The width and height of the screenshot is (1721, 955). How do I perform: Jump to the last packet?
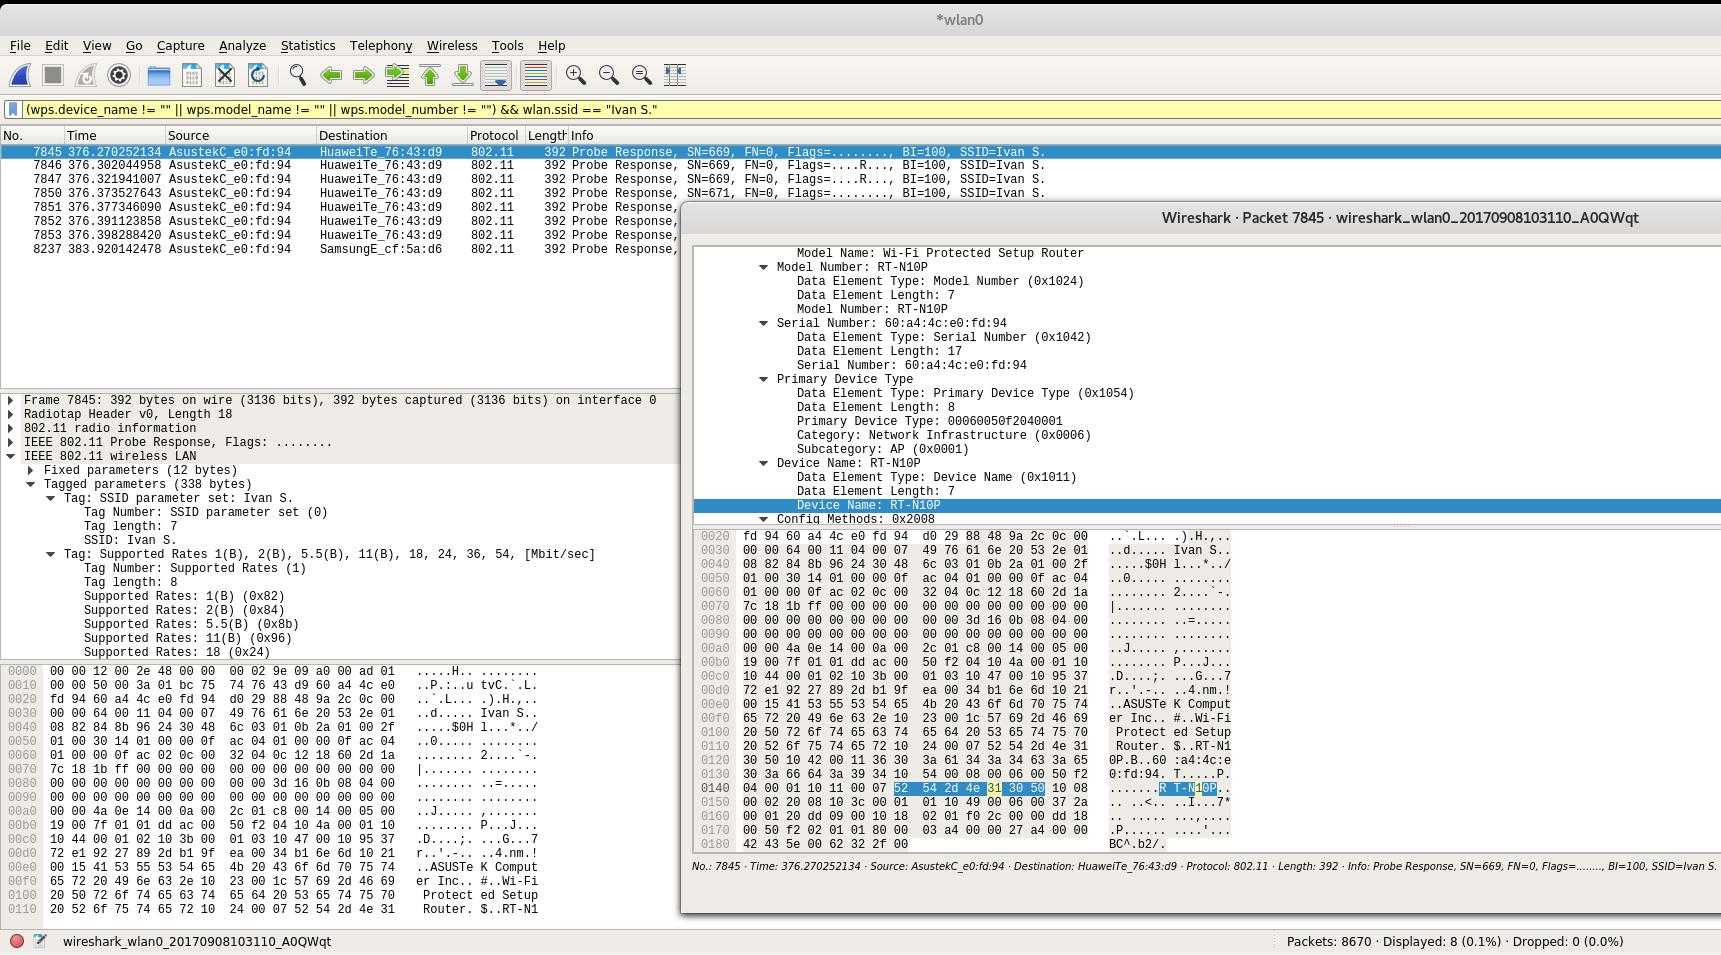tap(463, 75)
